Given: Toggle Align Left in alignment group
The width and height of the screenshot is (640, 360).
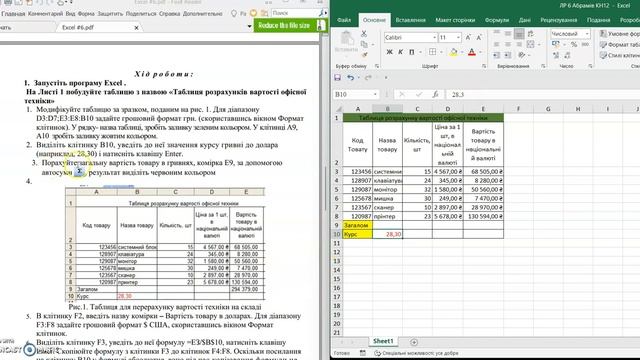Looking at the screenshot, I should [497, 44].
